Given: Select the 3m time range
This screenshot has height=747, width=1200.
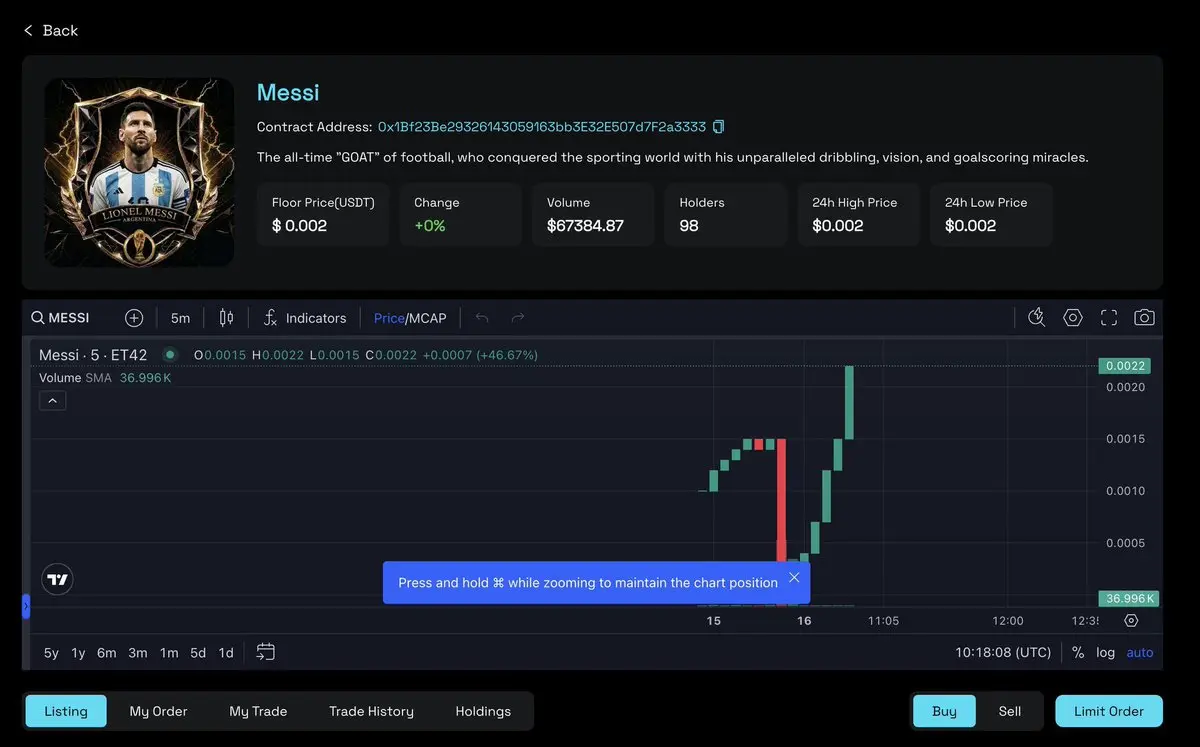Looking at the screenshot, I should [x=138, y=653].
